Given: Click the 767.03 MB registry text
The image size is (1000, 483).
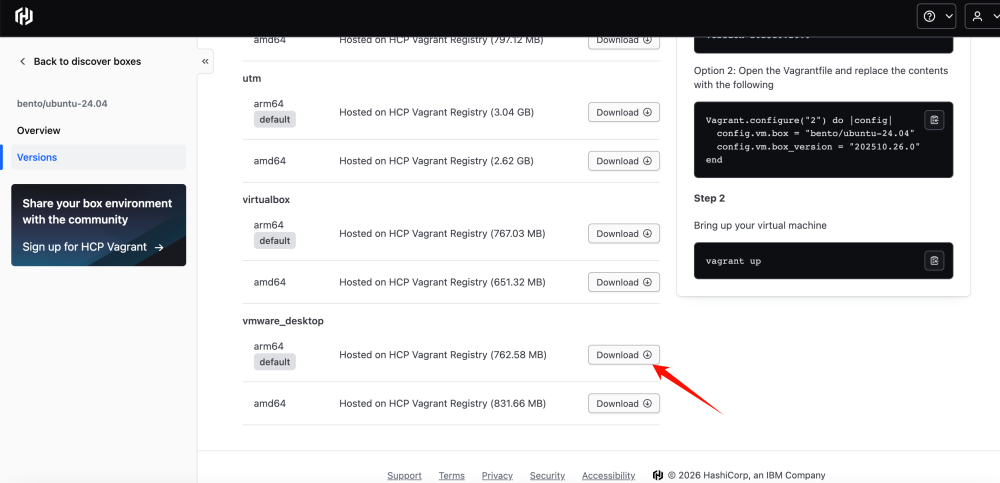Looking at the screenshot, I should click(442, 234).
